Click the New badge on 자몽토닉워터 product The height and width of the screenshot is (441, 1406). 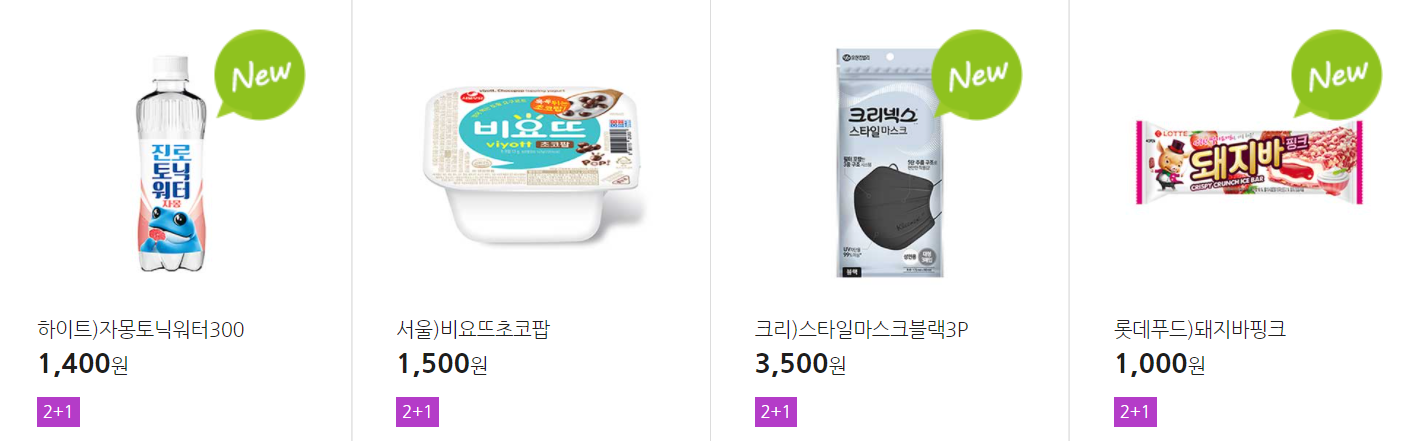tap(260, 74)
